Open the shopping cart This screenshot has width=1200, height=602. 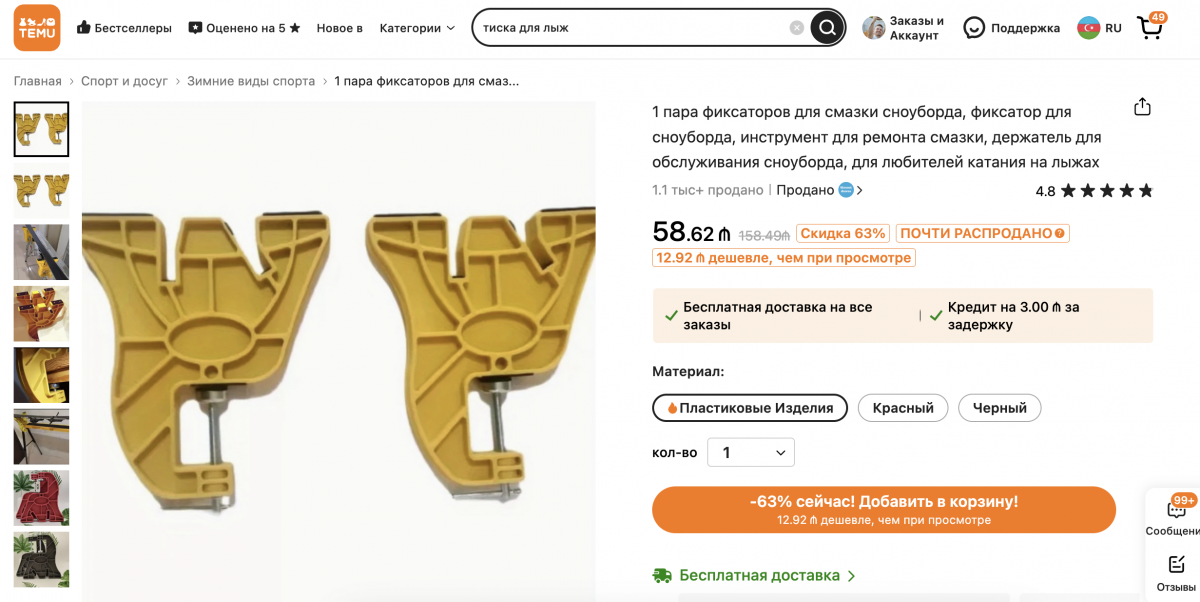click(1151, 27)
